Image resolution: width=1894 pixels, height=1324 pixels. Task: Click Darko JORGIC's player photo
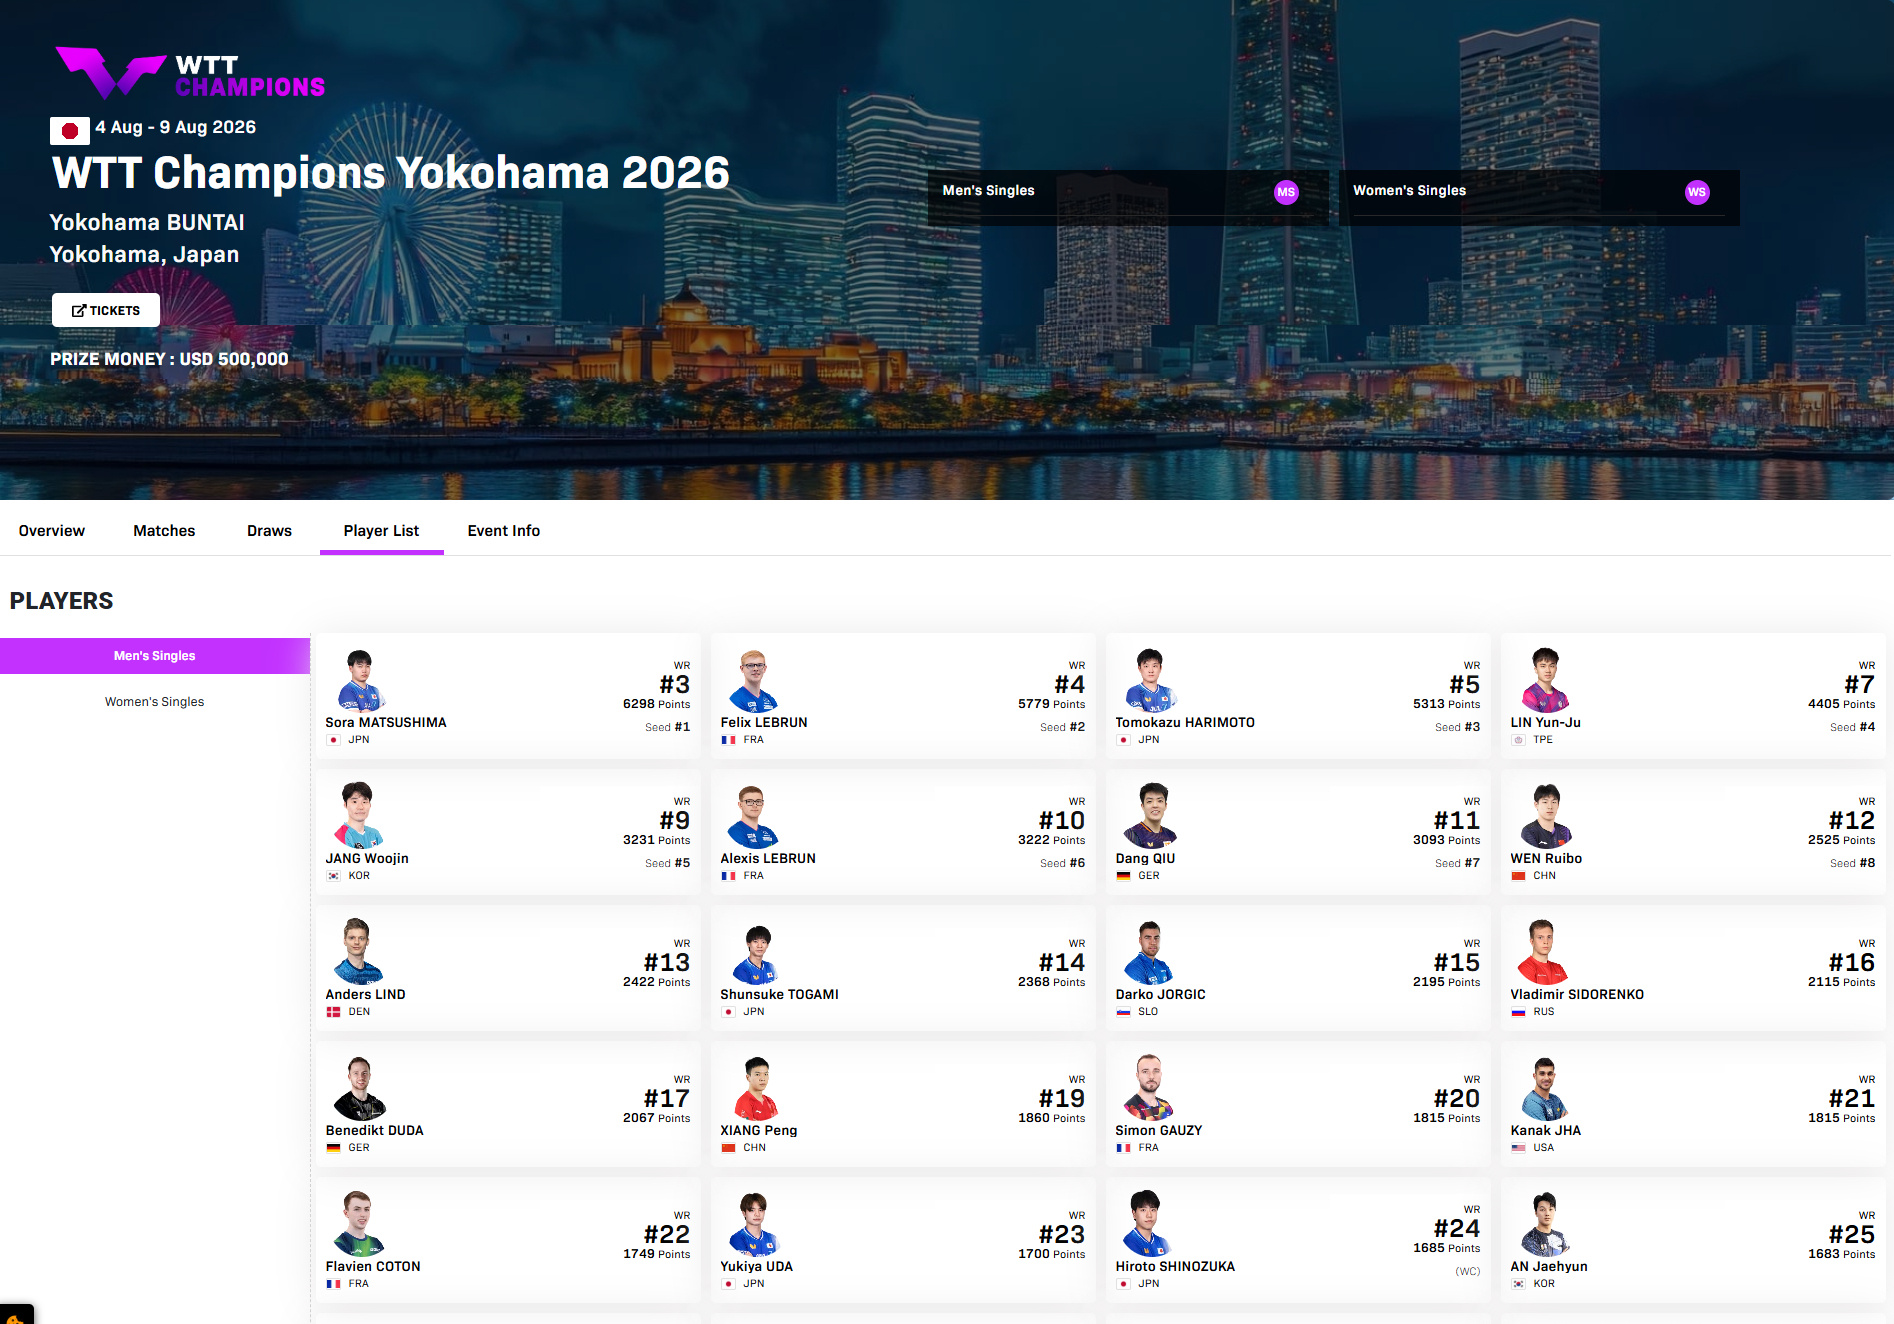click(x=1148, y=952)
